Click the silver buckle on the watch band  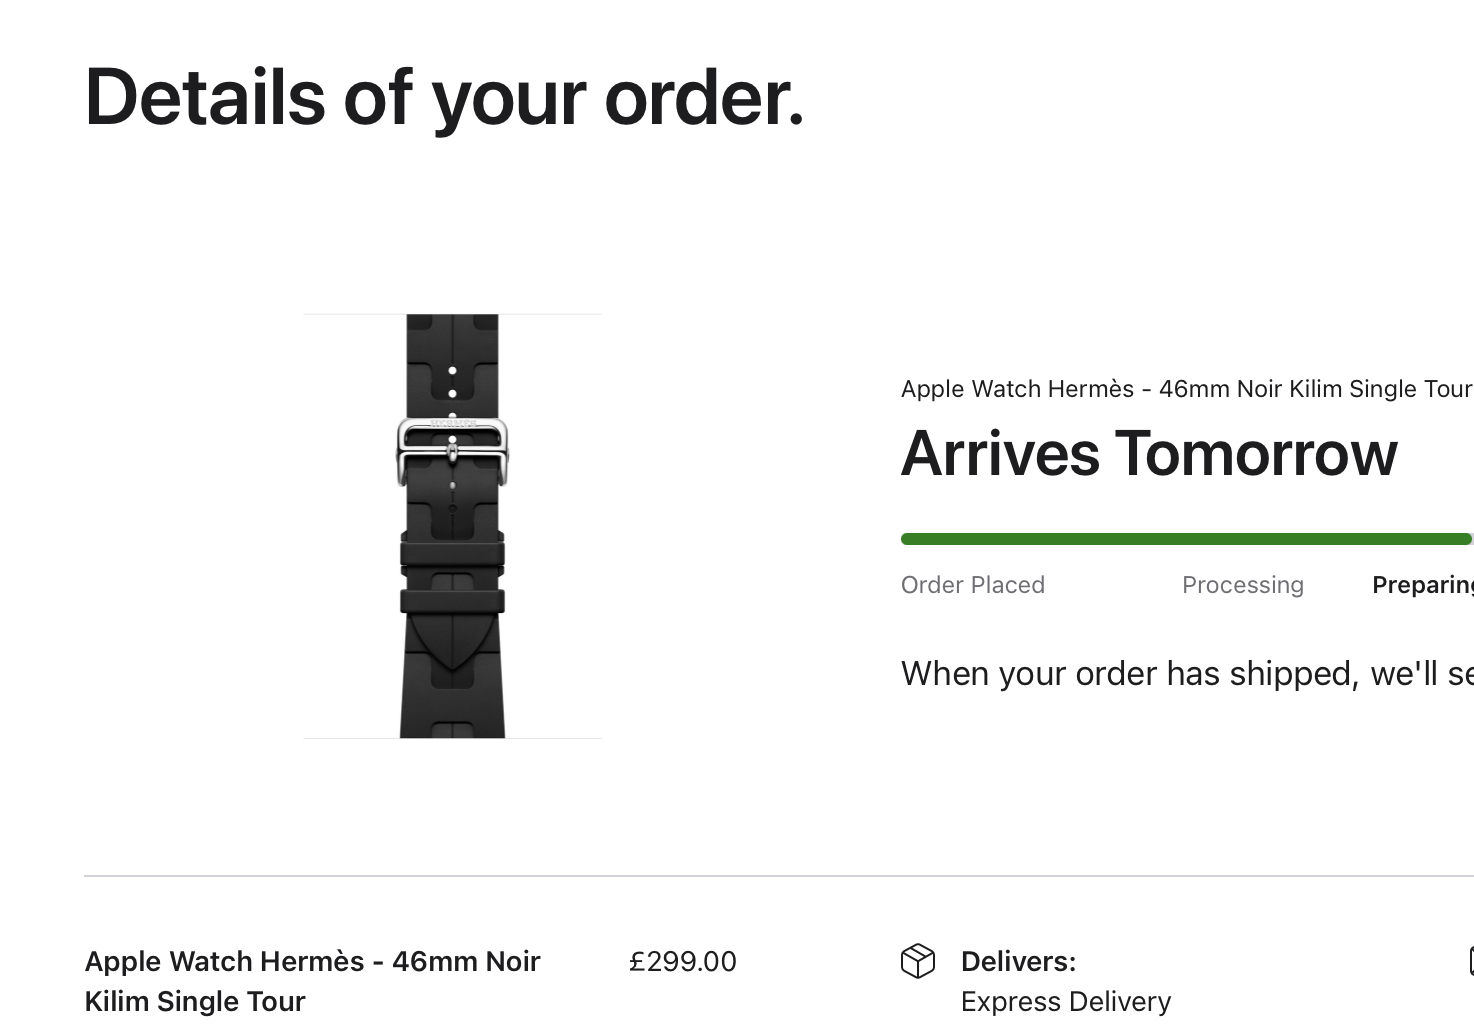coord(452,449)
